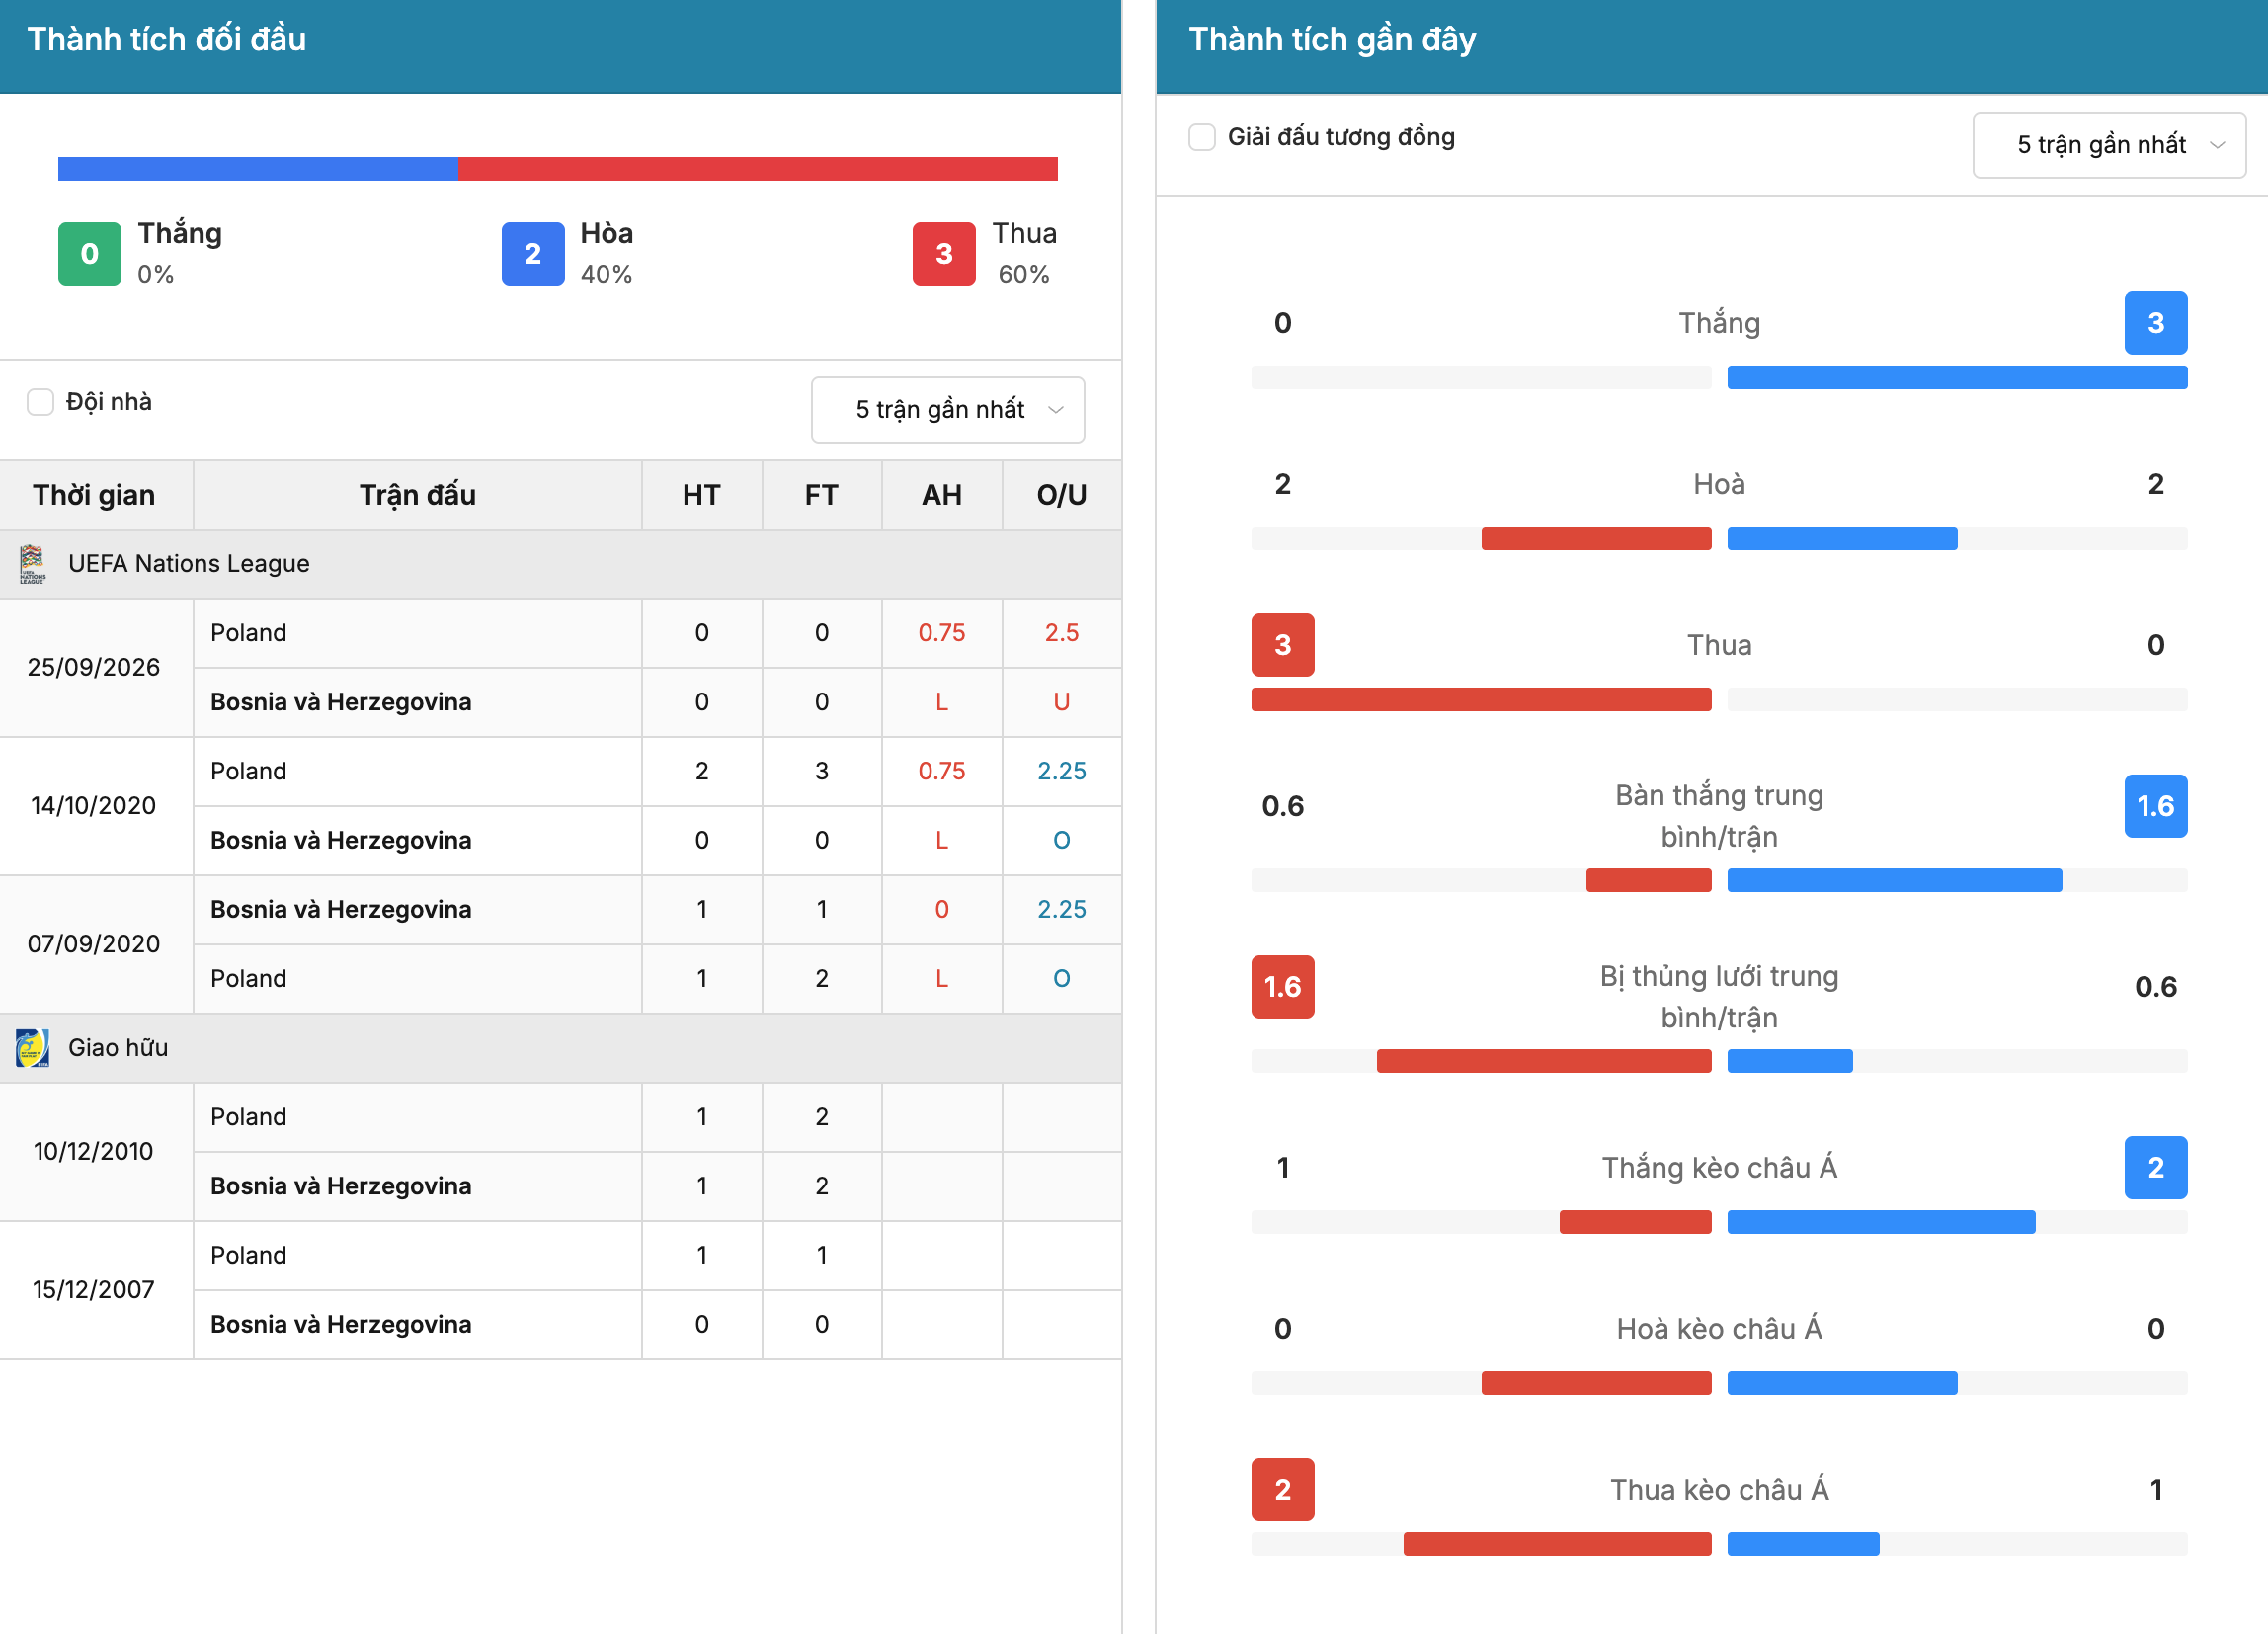Click the 14/10/2020 date cell
The image size is (2268, 1634).
click(x=94, y=806)
